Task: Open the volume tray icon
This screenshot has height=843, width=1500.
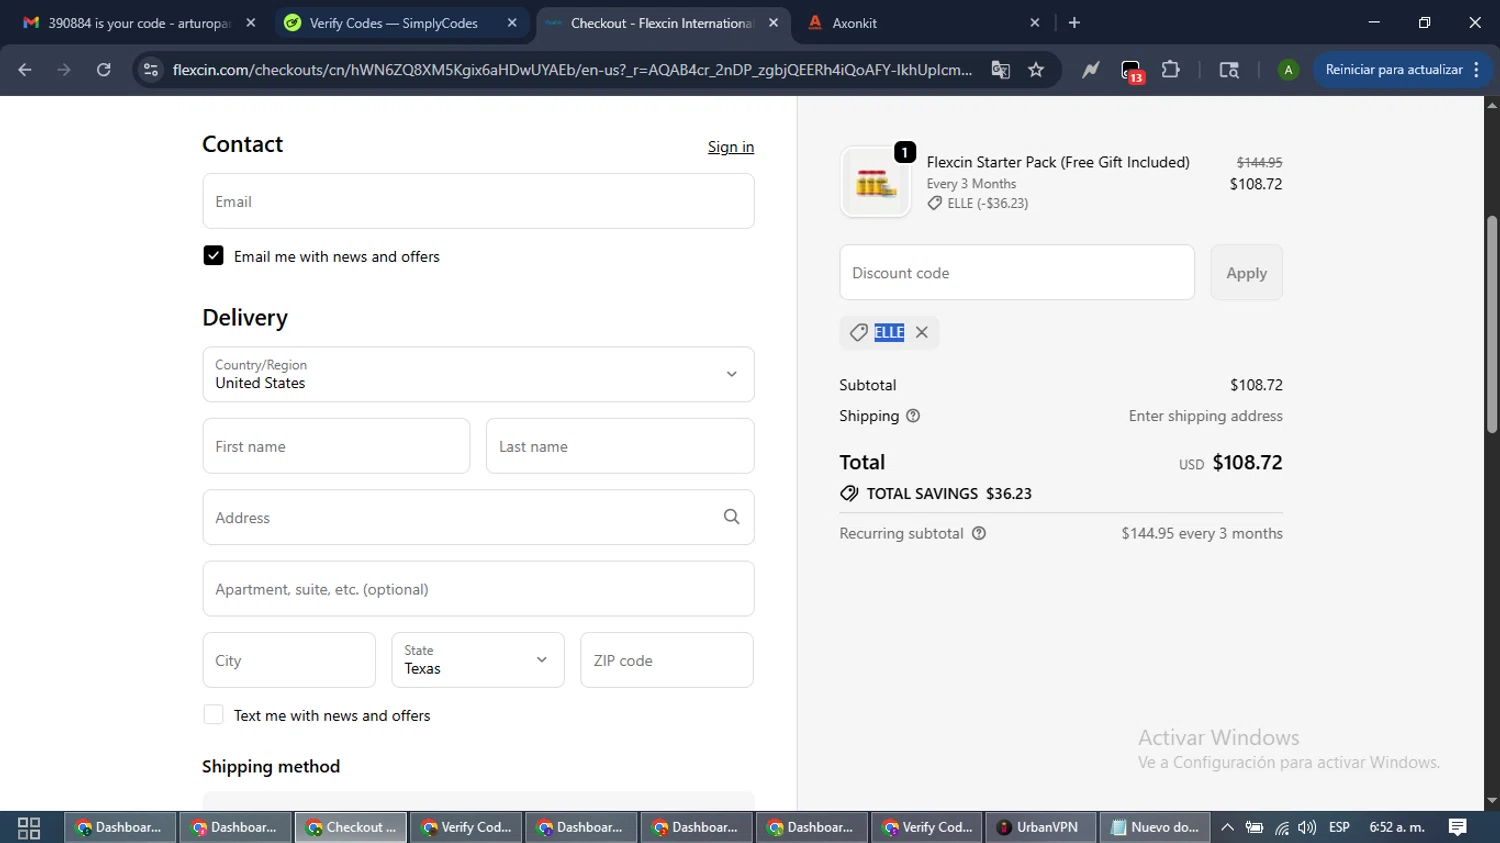Action: (x=1307, y=828)
